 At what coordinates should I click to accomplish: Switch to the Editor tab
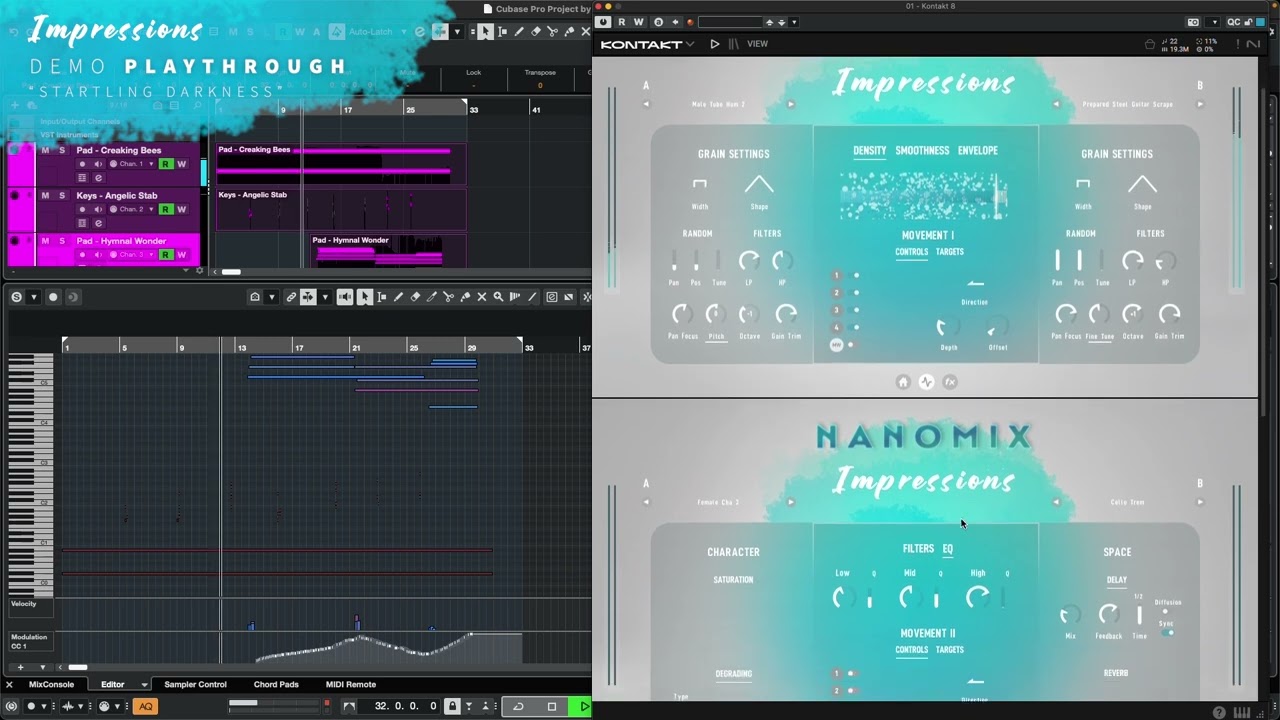113,685
